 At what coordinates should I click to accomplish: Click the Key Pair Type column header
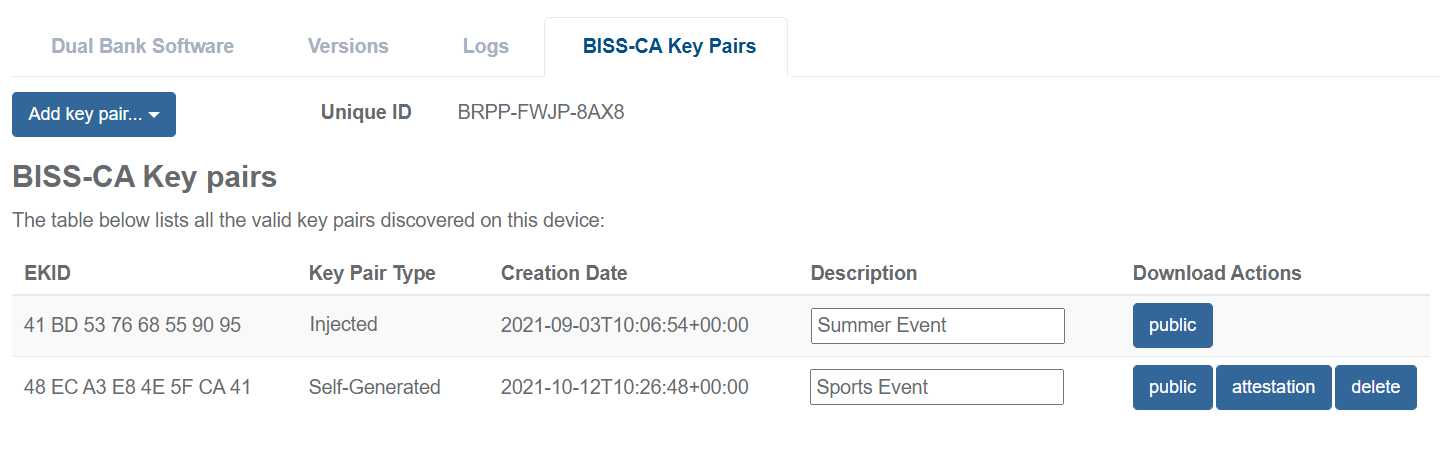point(372,273)
